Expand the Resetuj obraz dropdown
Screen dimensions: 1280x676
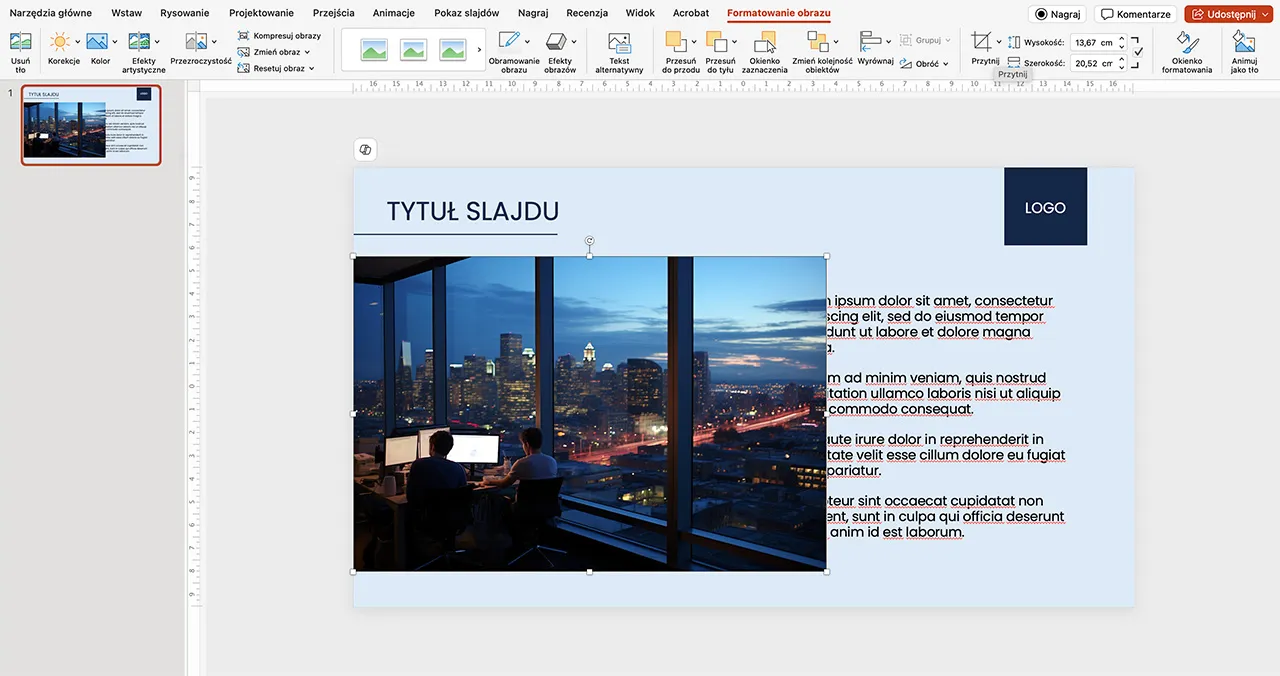coord(312,69)
